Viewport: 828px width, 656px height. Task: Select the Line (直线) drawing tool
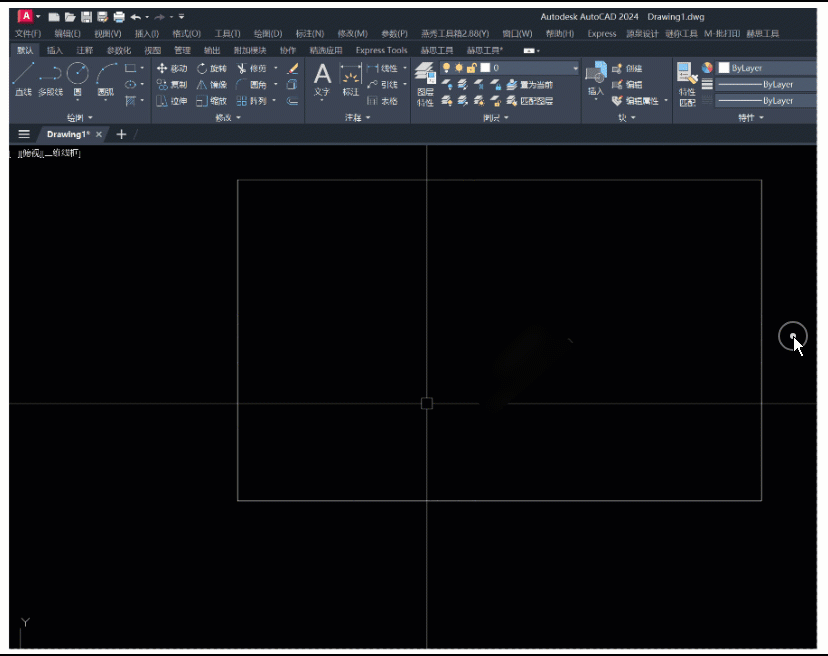pos(23,79)
